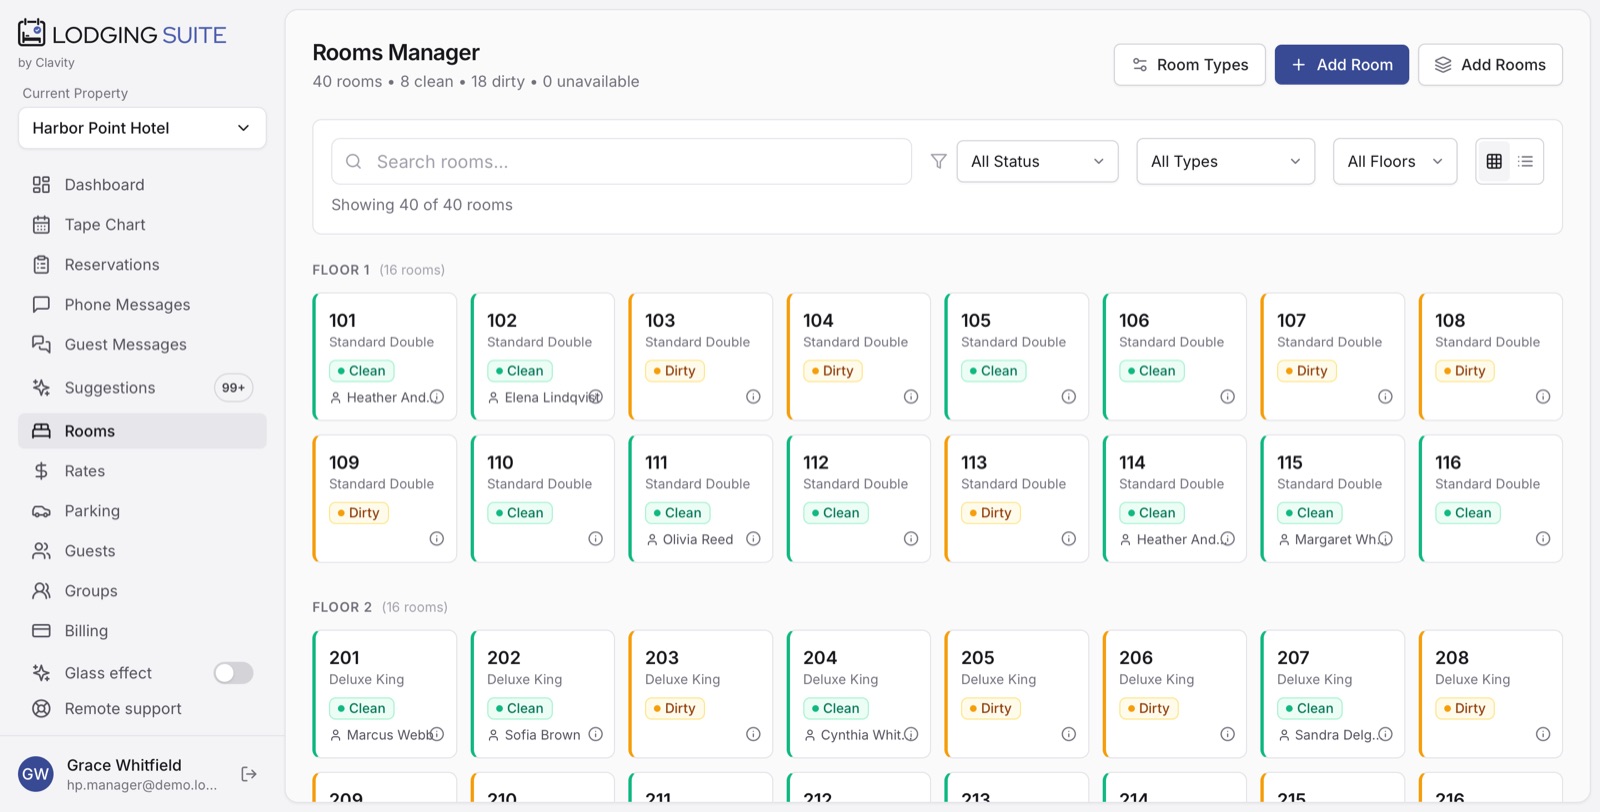Open the Parking section
This screenshot has height=812, width=1600.
click(x=142, y=511)
